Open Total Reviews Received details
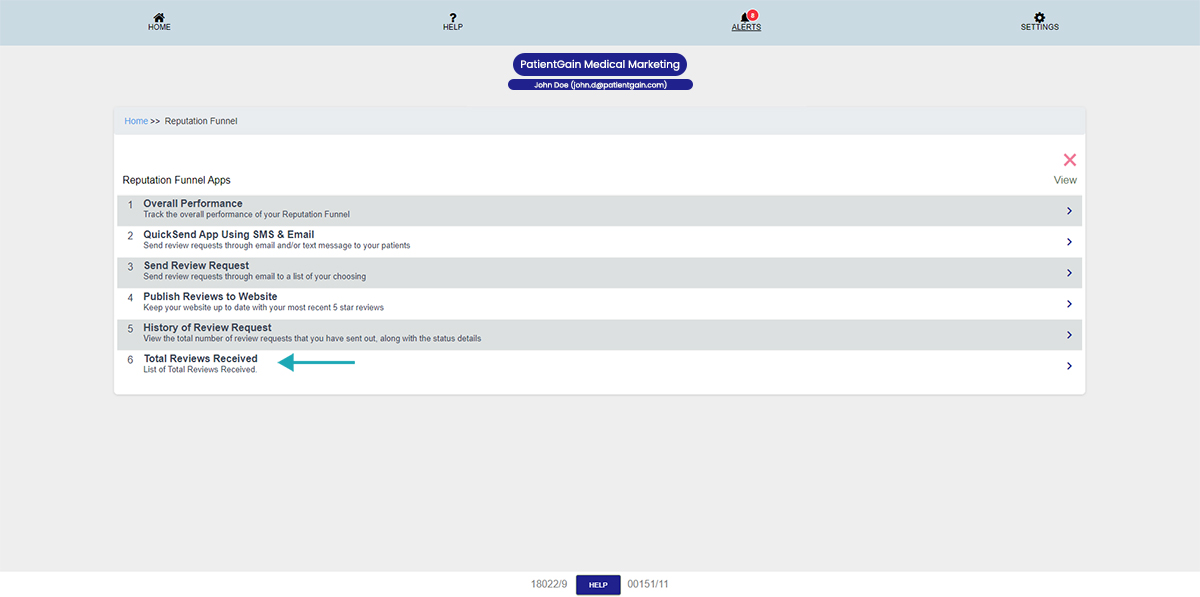This screenshot has width=1200, height=597. (1069, 365)
